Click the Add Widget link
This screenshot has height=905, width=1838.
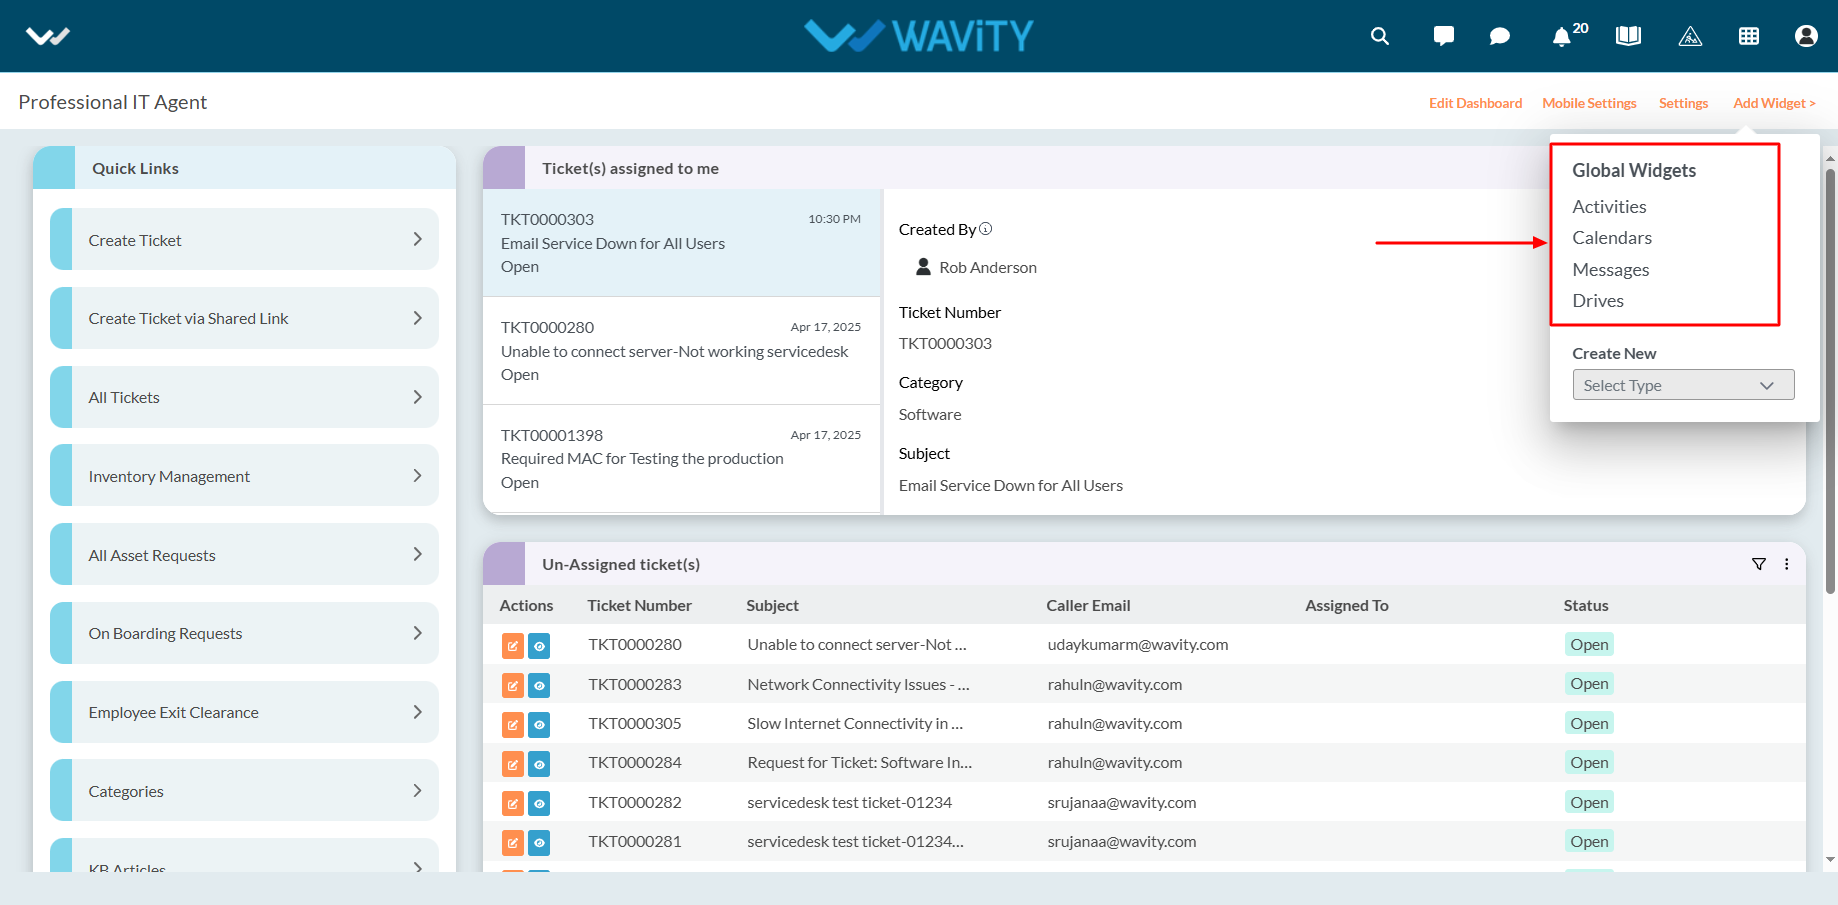pyautogui.click(x=1774, y=103)
